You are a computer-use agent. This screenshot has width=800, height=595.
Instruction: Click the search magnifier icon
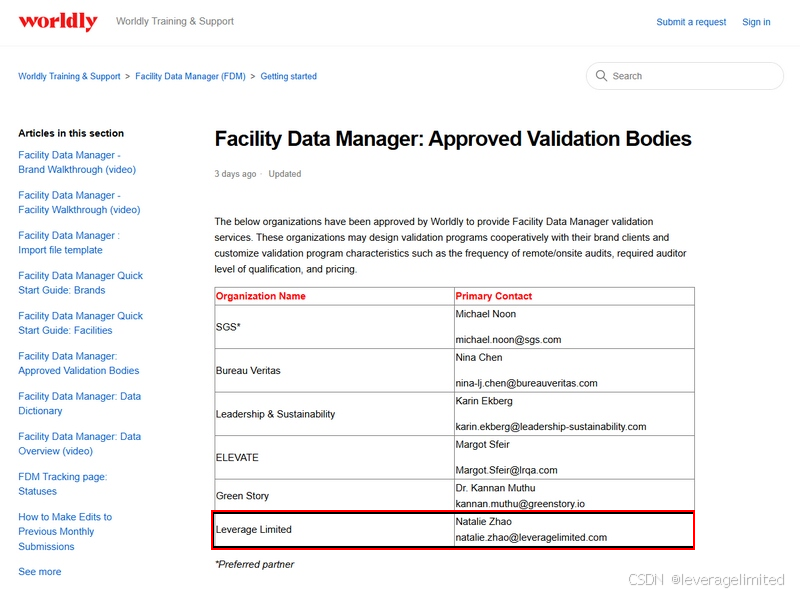[x=602, y=76]
